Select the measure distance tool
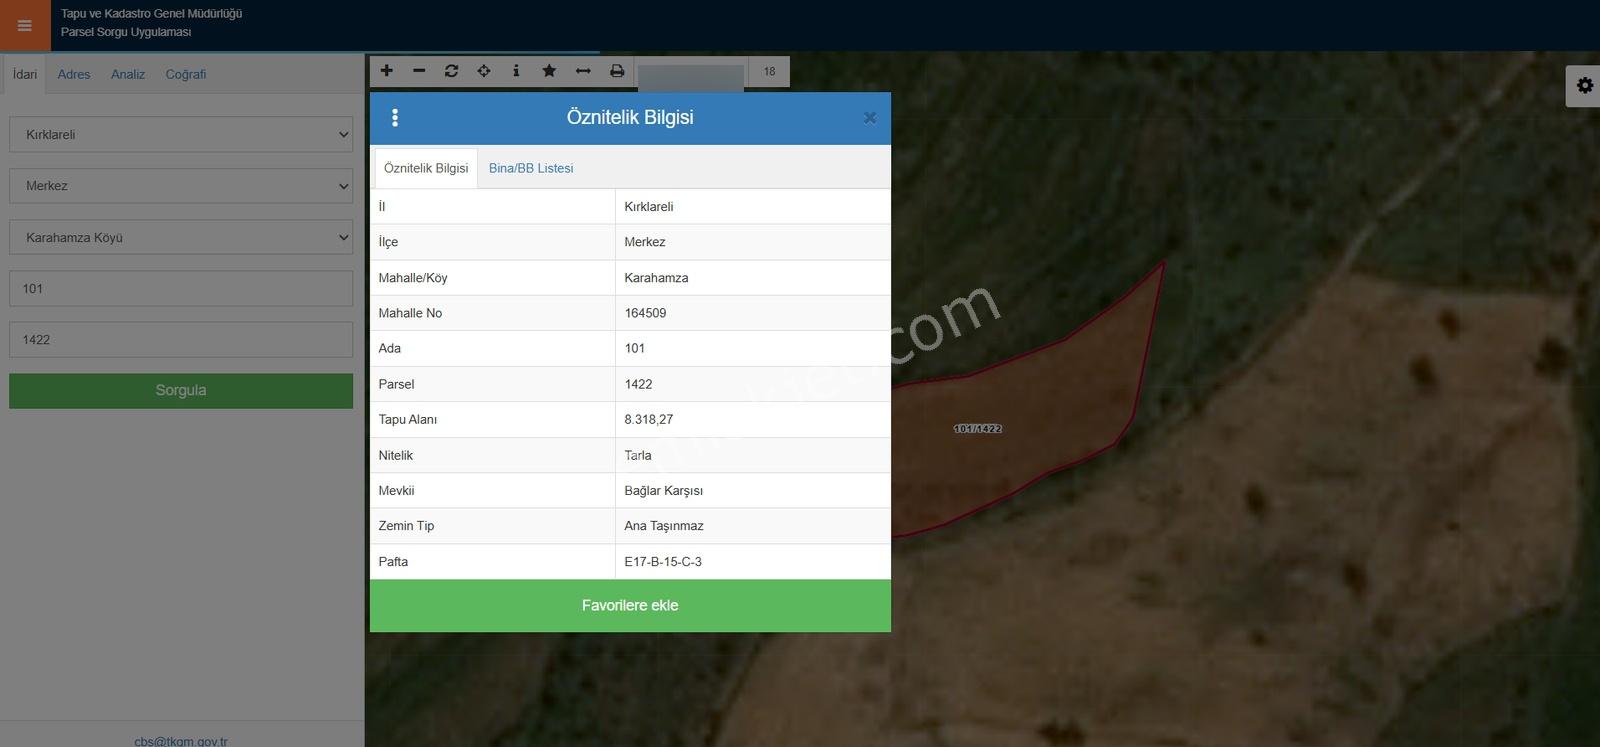This screenshot has height=747, width=1600. [583, 71]
